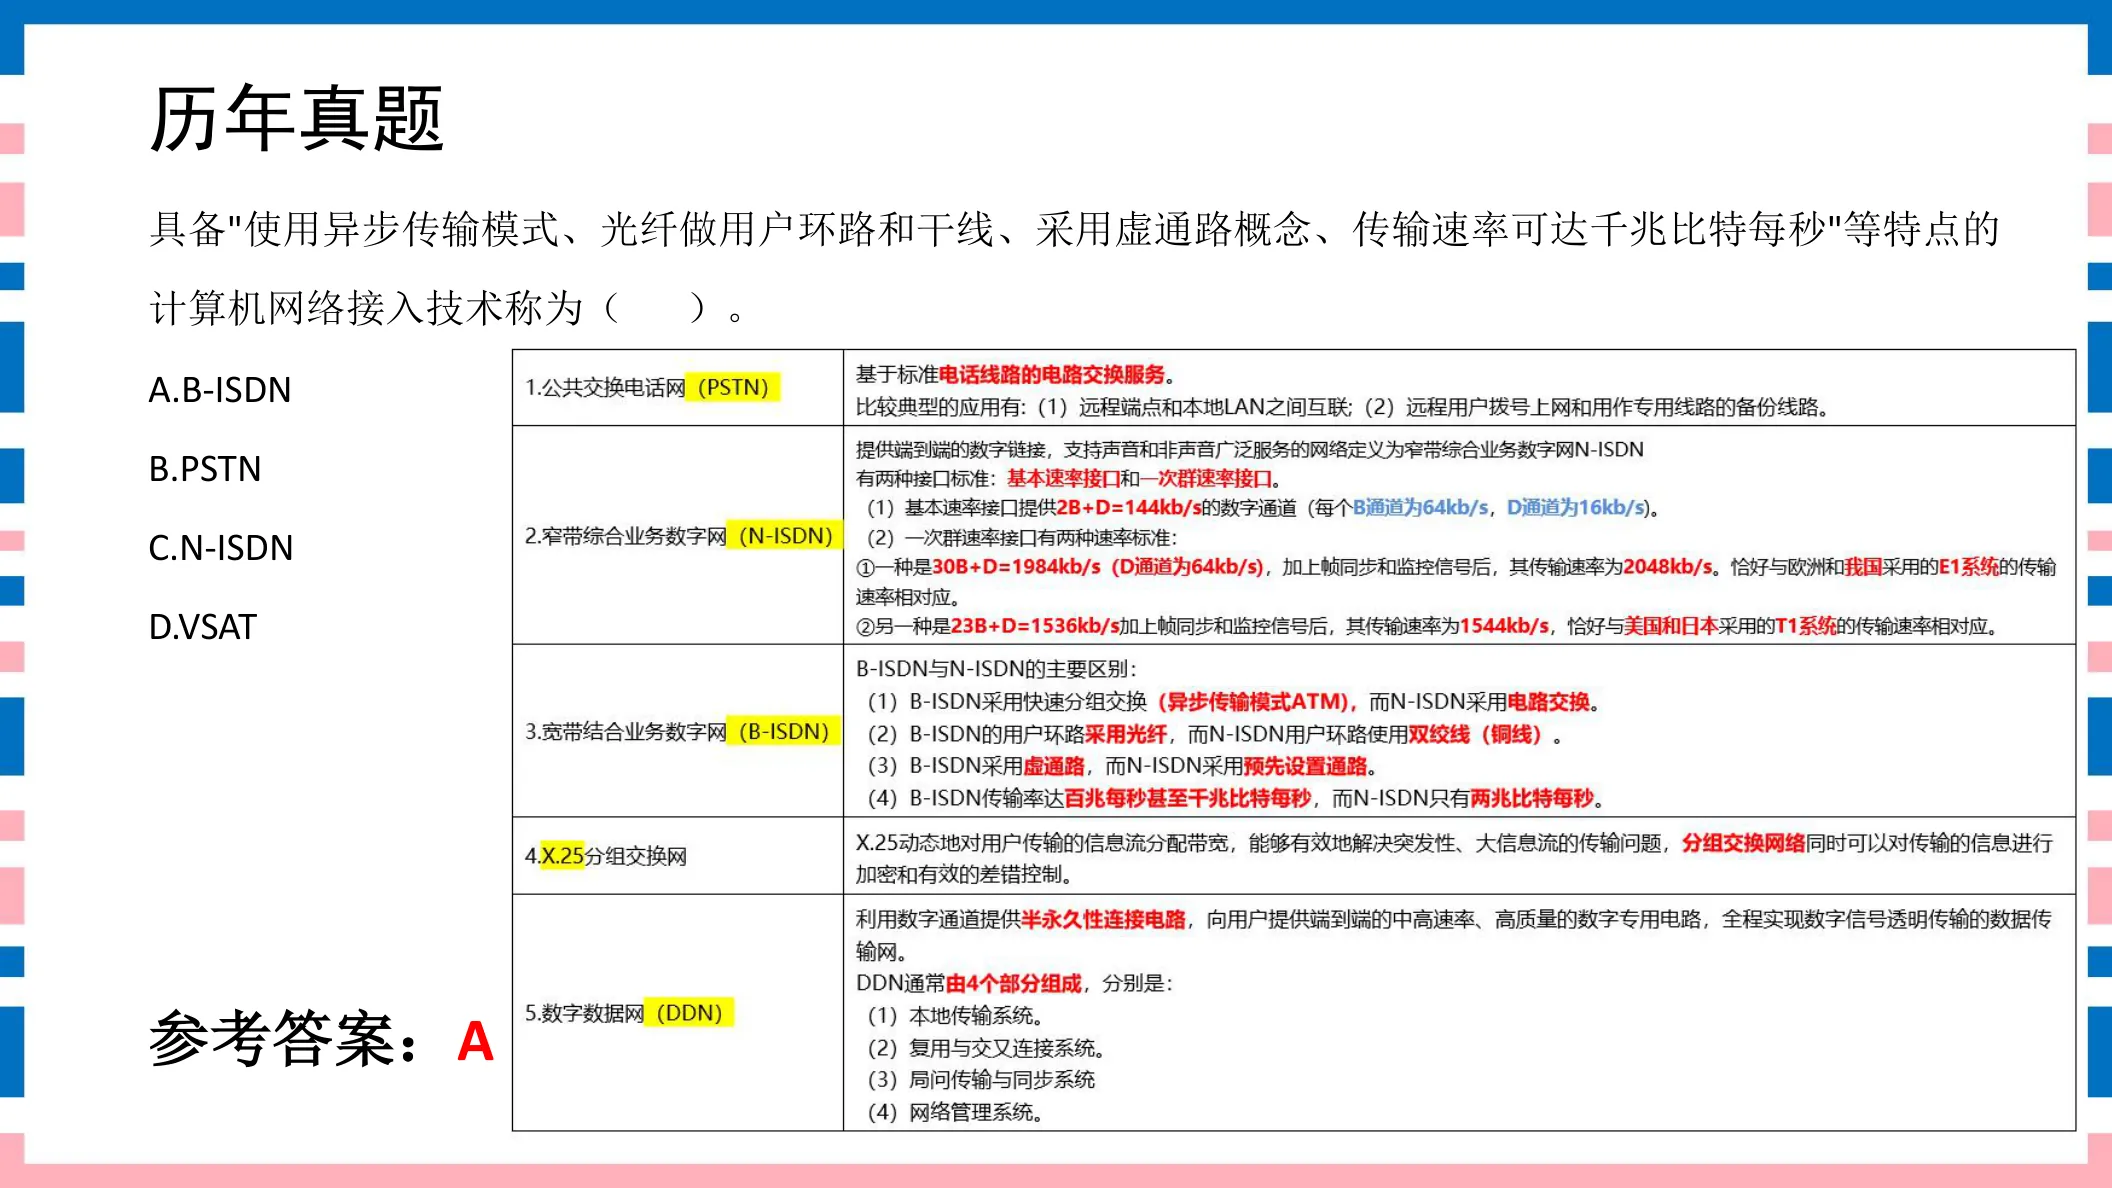The image size is (2112, 1188).
Task: Click red text T1系统 in N-ISDN row
Action: pyautogui.click(x=1805, y=626)
